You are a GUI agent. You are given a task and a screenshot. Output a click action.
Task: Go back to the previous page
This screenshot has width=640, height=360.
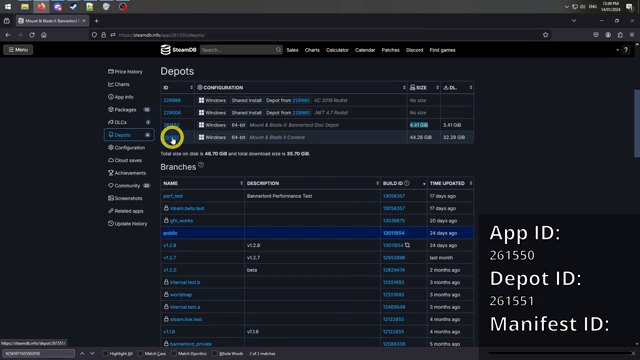8,35
